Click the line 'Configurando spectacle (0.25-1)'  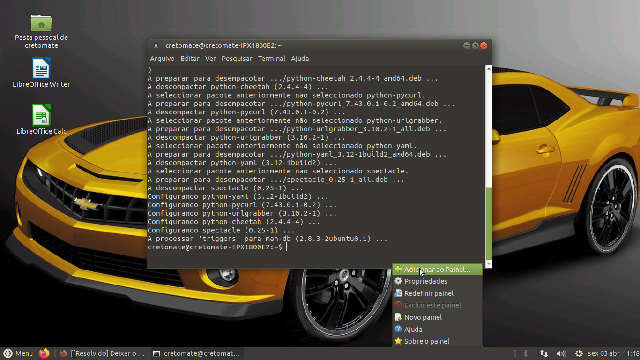coord(221,230)
